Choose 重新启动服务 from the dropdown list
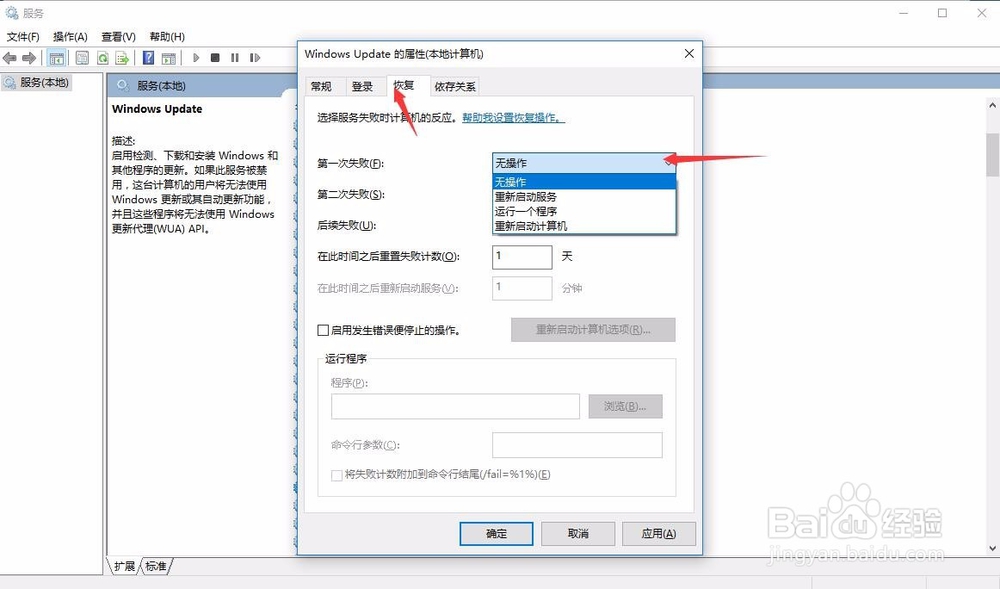 tap(584, 196)
